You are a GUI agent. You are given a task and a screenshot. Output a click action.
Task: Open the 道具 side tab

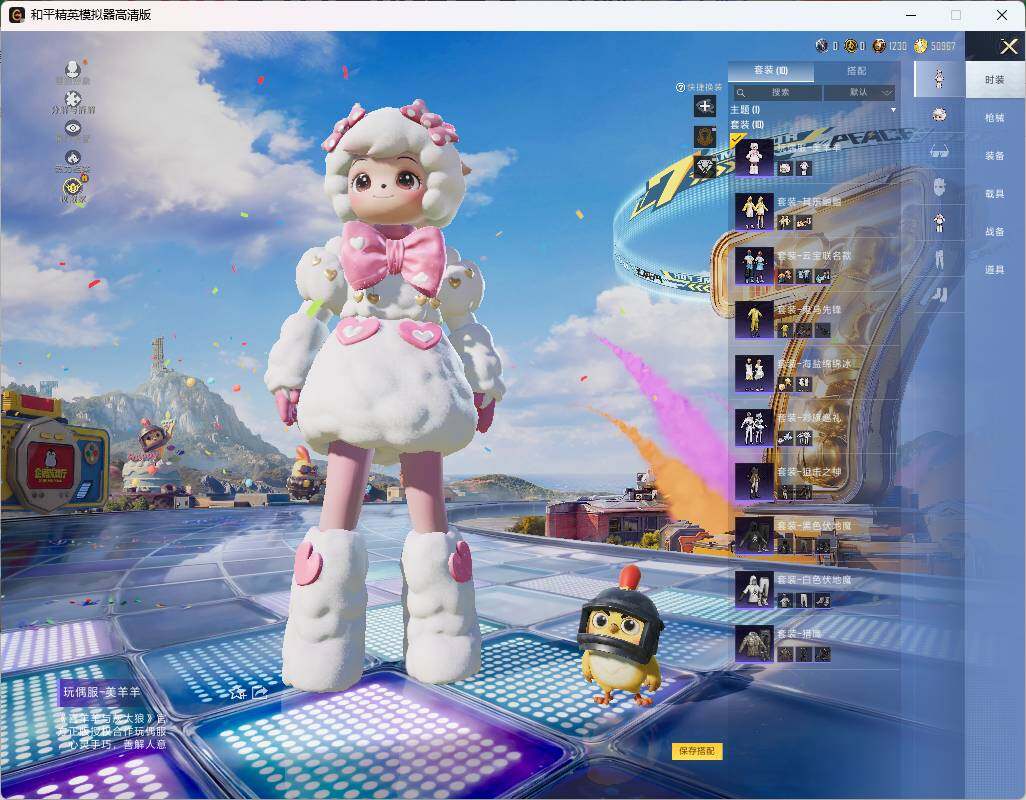[995, 270]
